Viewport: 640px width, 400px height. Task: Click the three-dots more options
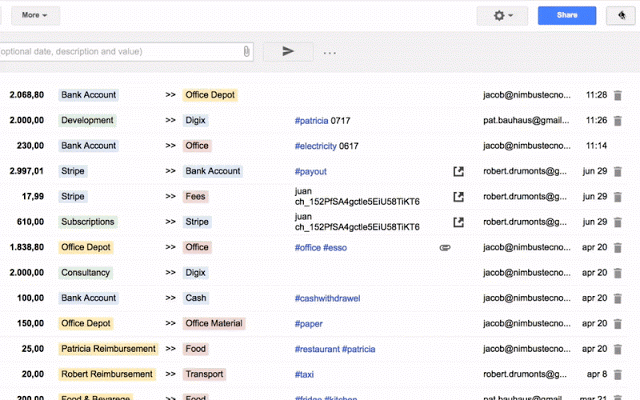[x=329, y=52]
